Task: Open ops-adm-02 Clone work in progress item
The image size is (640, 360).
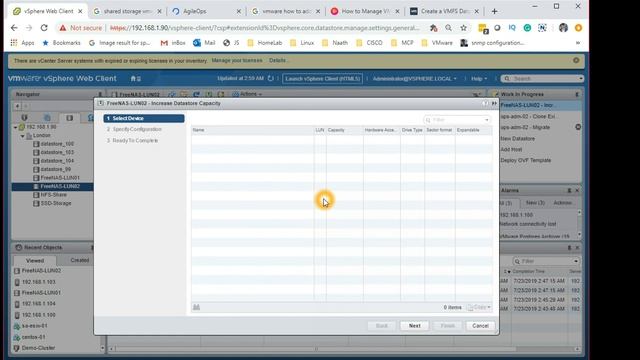Action: tap(528, 116)
